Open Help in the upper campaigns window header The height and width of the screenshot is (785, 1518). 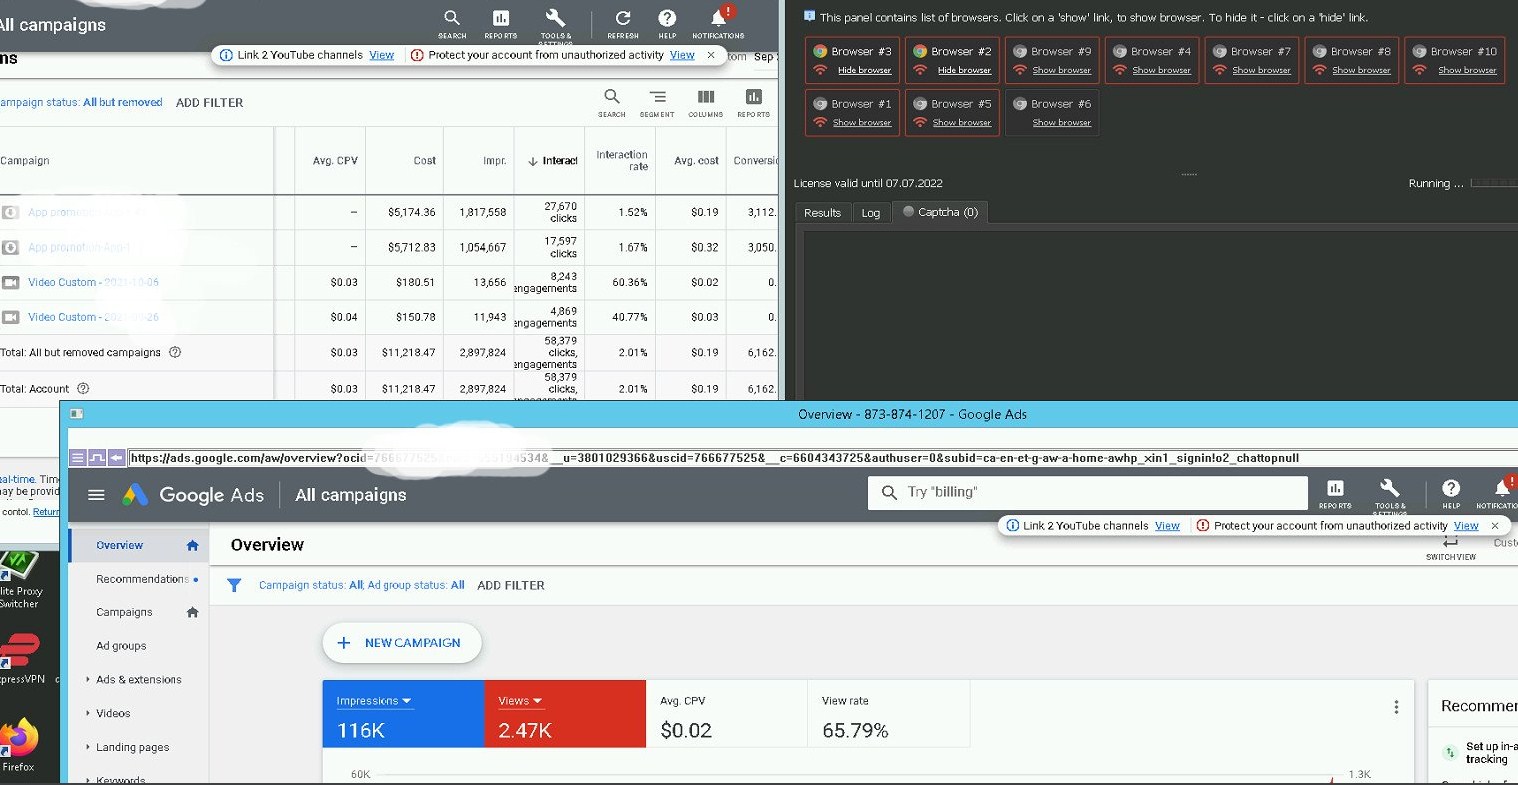(667, 18)
